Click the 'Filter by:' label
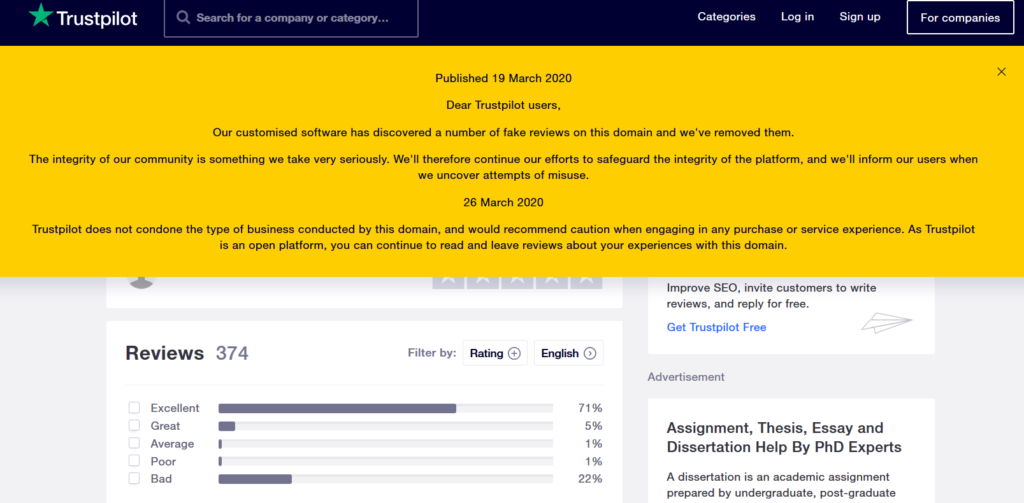This screenshot has height=503, width=1024. click(432, 353)
